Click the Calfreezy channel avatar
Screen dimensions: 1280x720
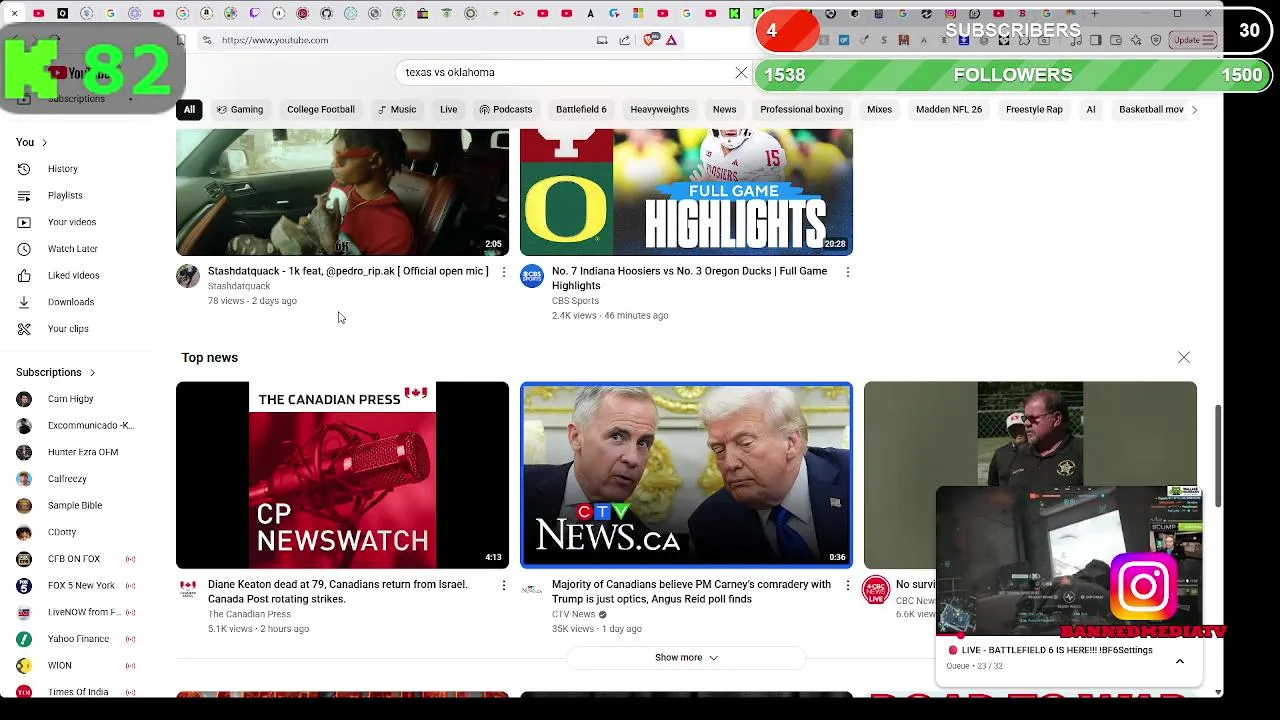(x=24, y=479)
